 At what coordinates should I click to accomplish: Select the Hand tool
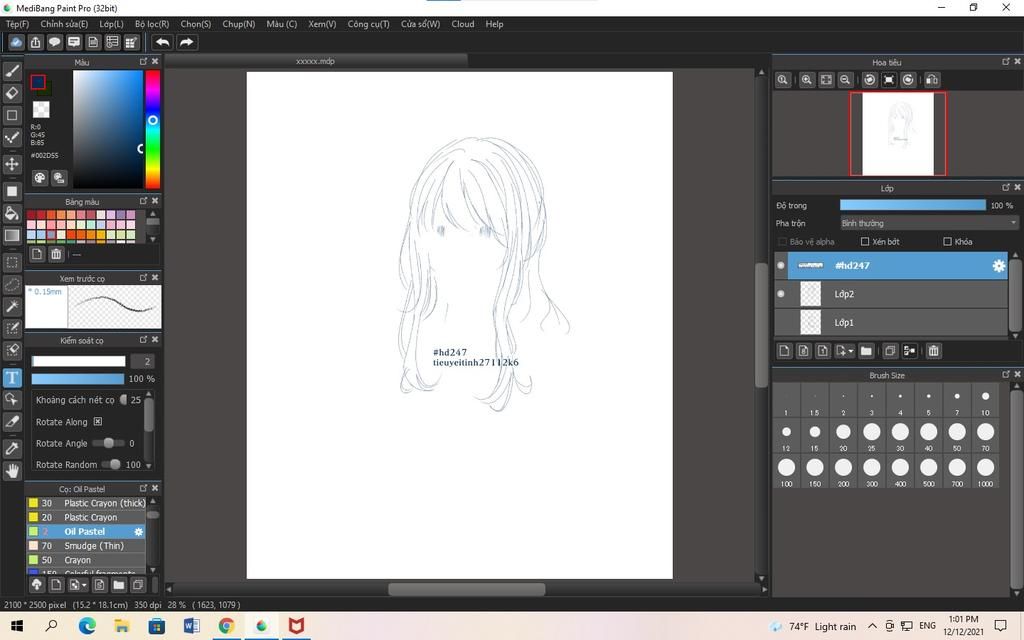12,471
